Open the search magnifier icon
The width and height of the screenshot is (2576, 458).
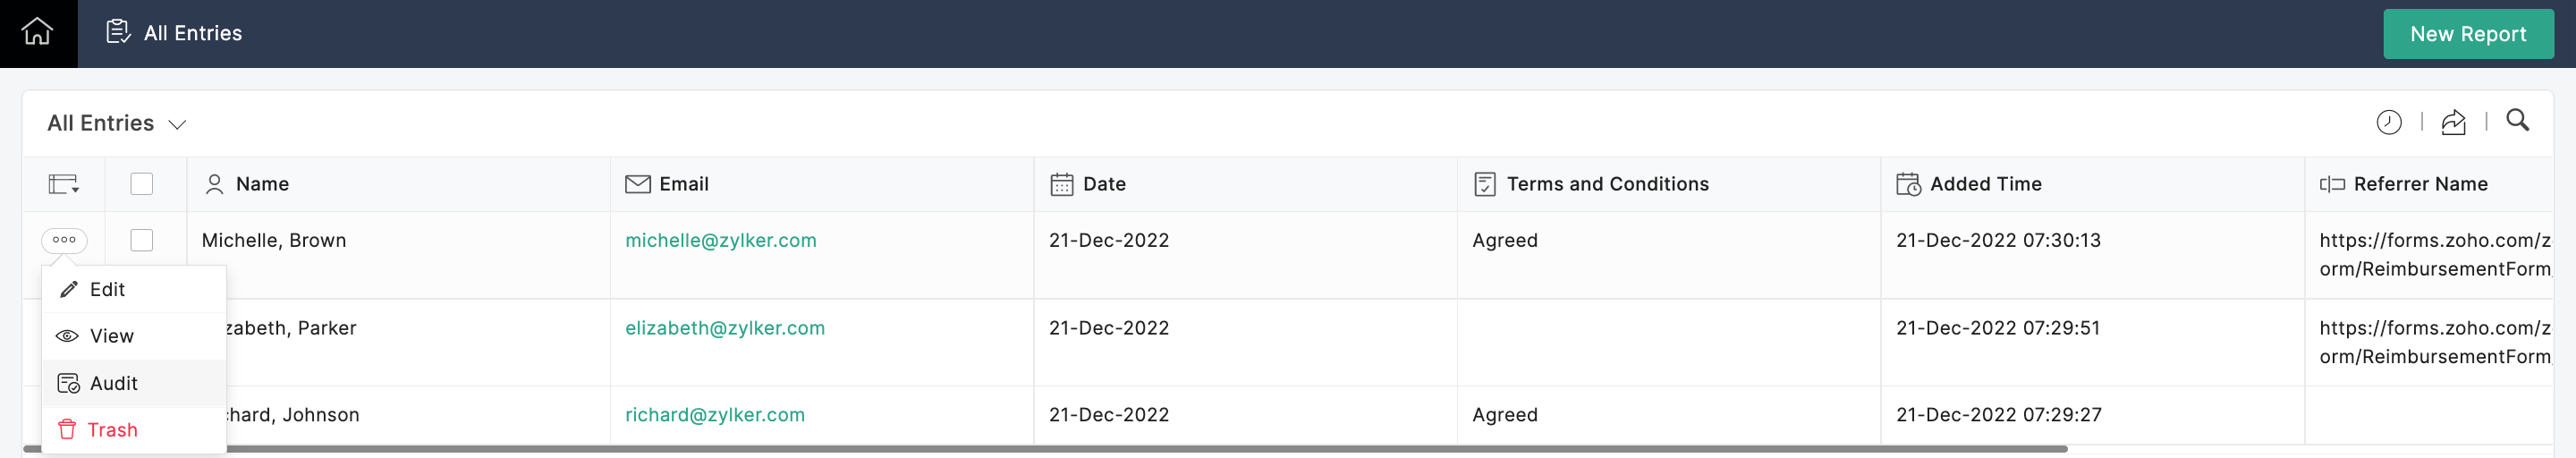[x=2517, y=121]
